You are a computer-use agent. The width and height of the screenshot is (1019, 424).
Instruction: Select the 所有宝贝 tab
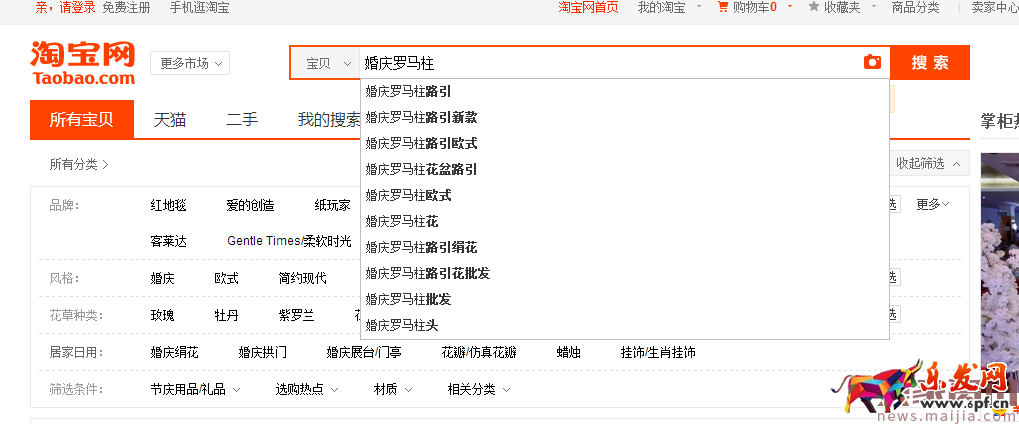click(x=82, y=120)
